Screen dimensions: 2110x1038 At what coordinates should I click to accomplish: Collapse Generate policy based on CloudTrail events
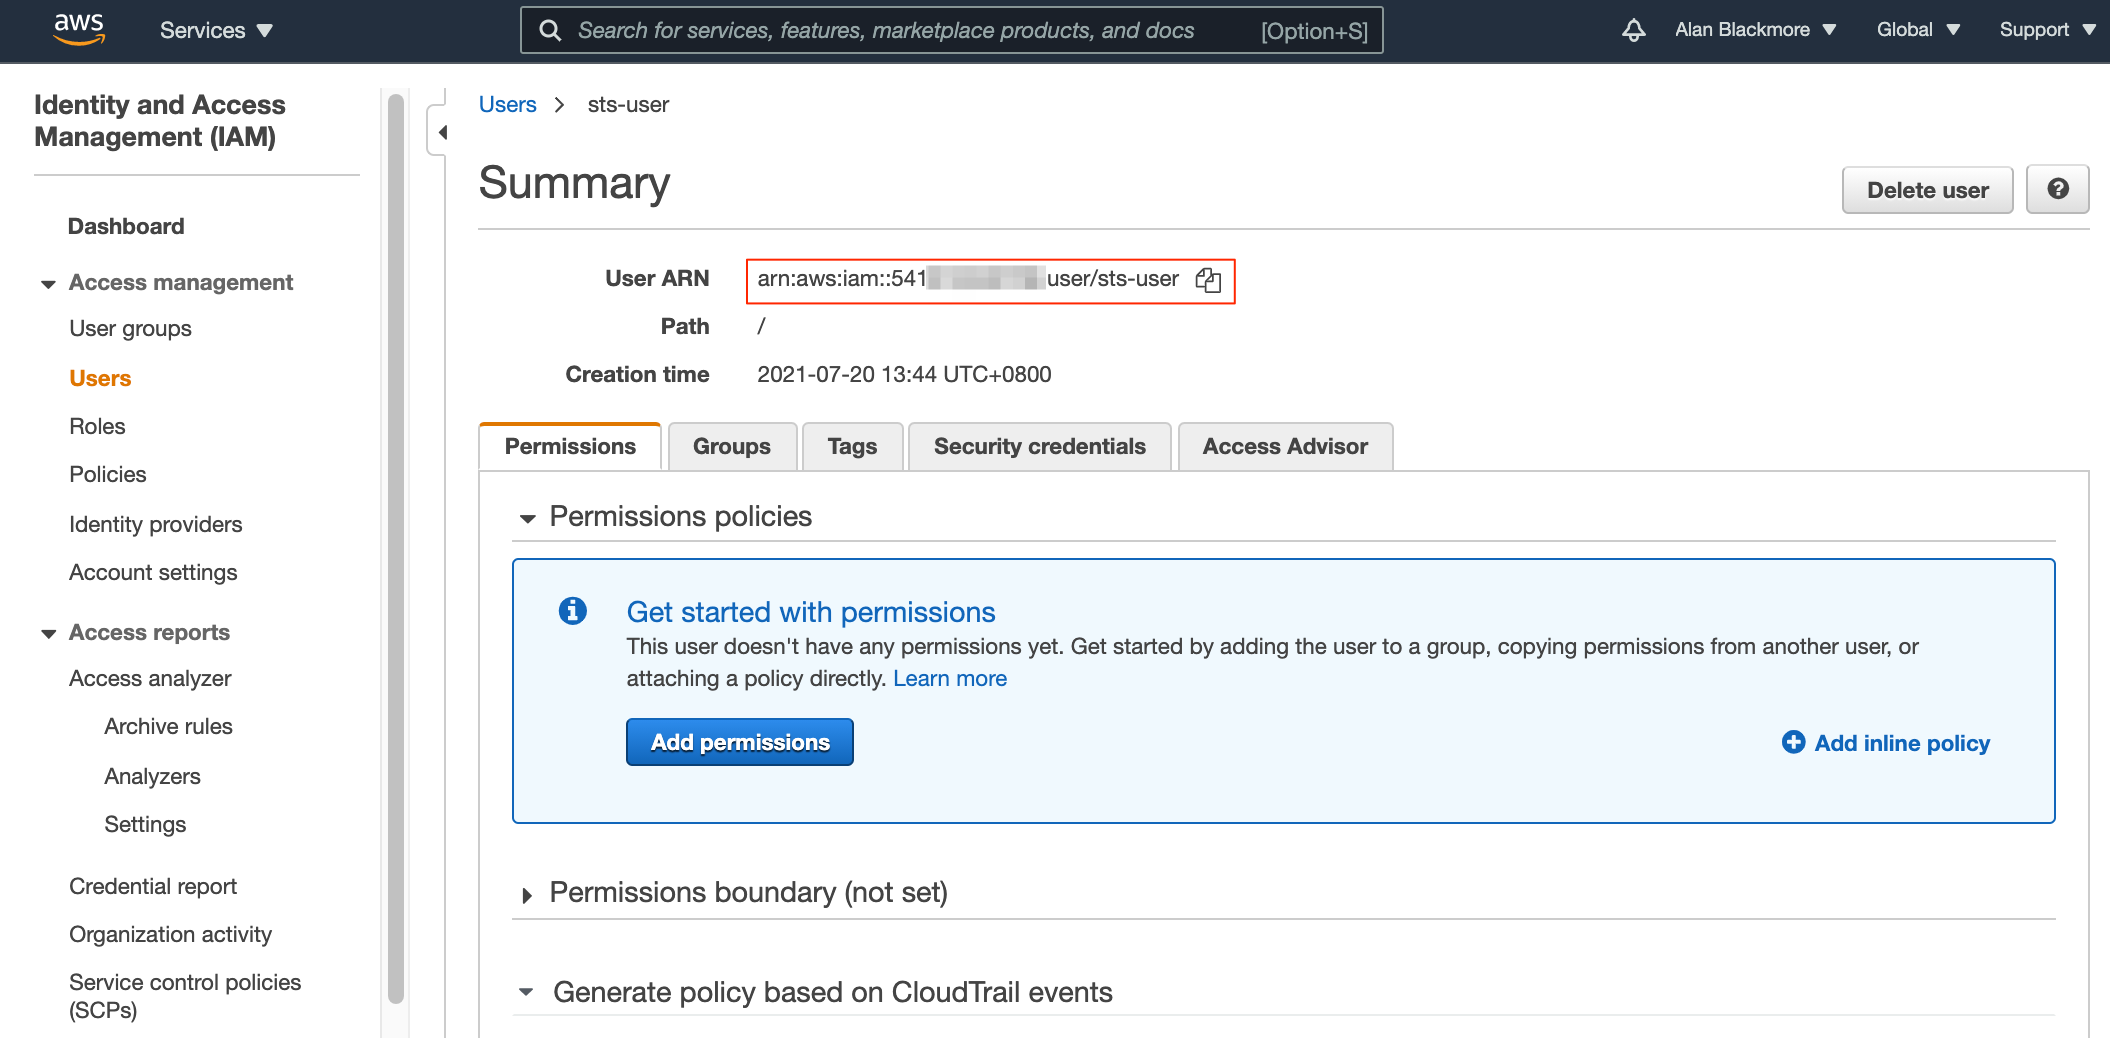click(x=526, y=991)
